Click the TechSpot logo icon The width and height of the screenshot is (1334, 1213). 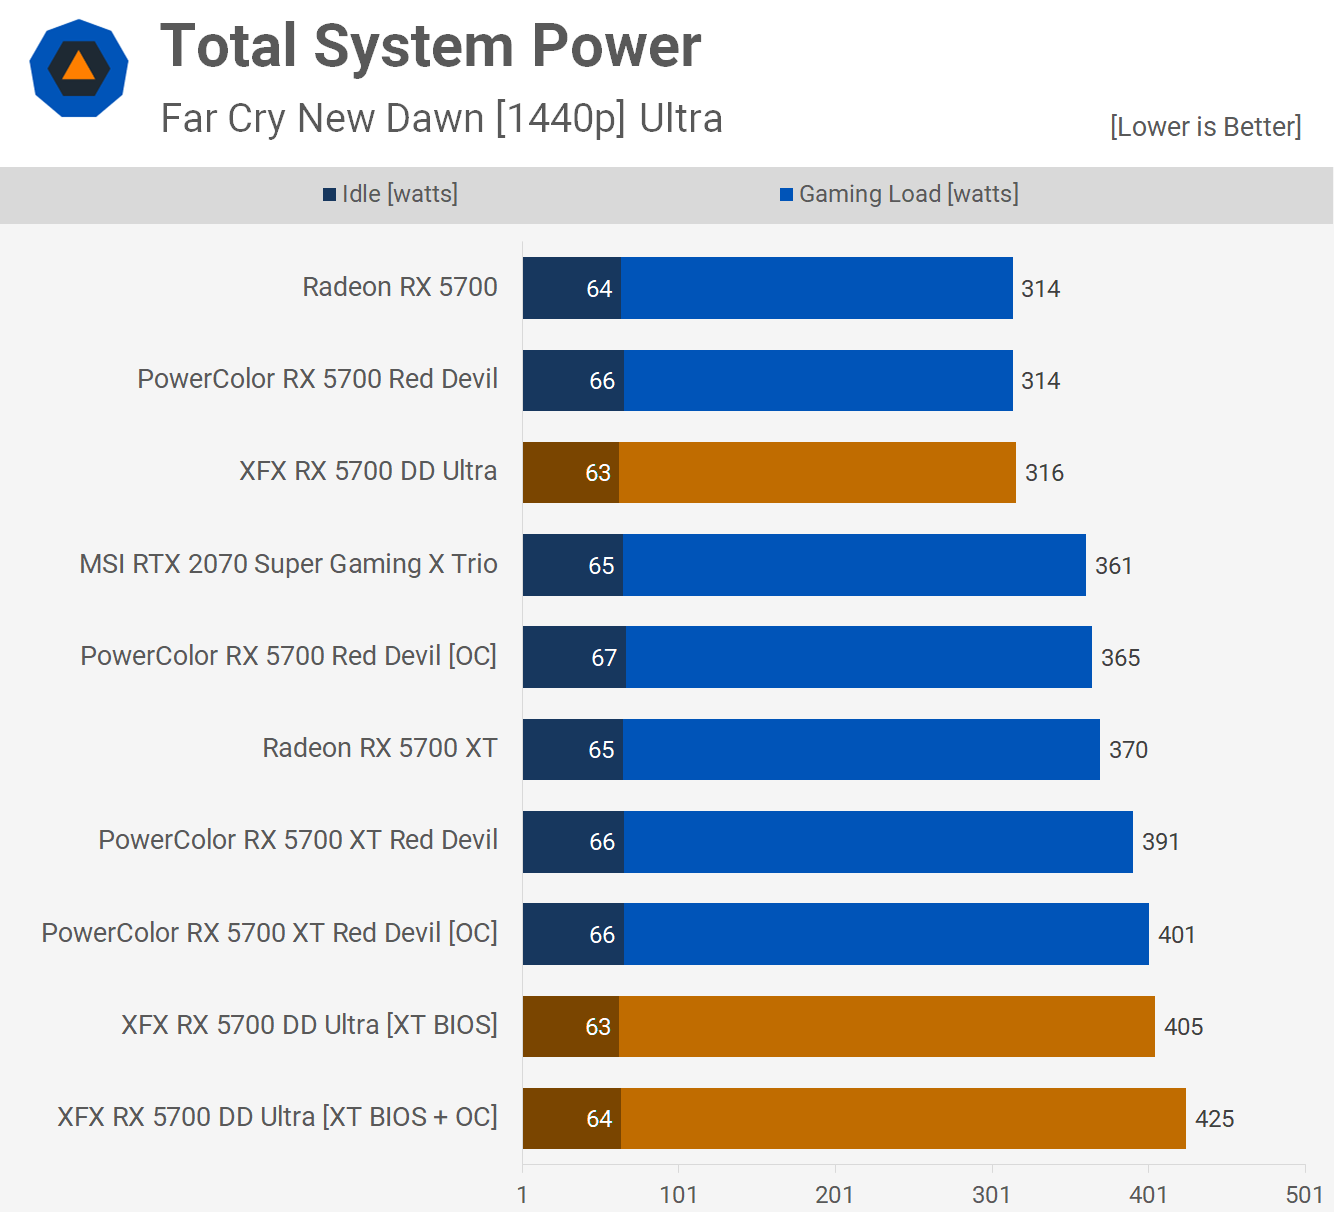coord(79,68)
